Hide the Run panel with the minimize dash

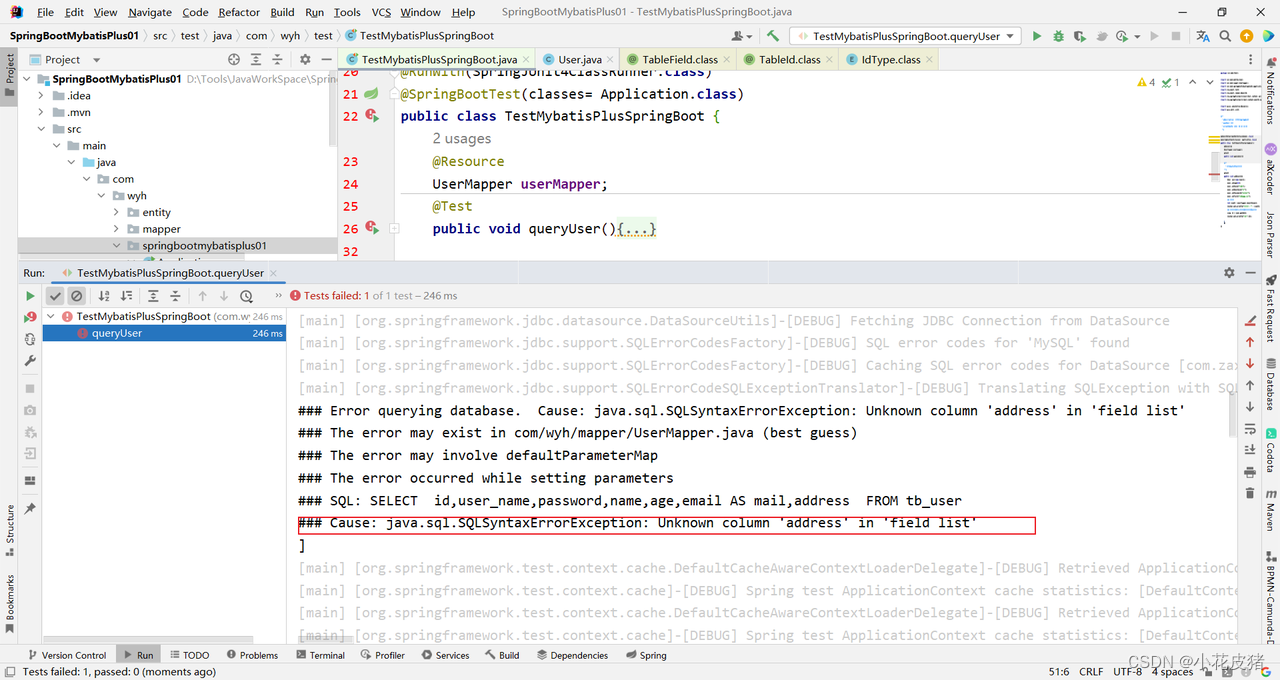1251,273
